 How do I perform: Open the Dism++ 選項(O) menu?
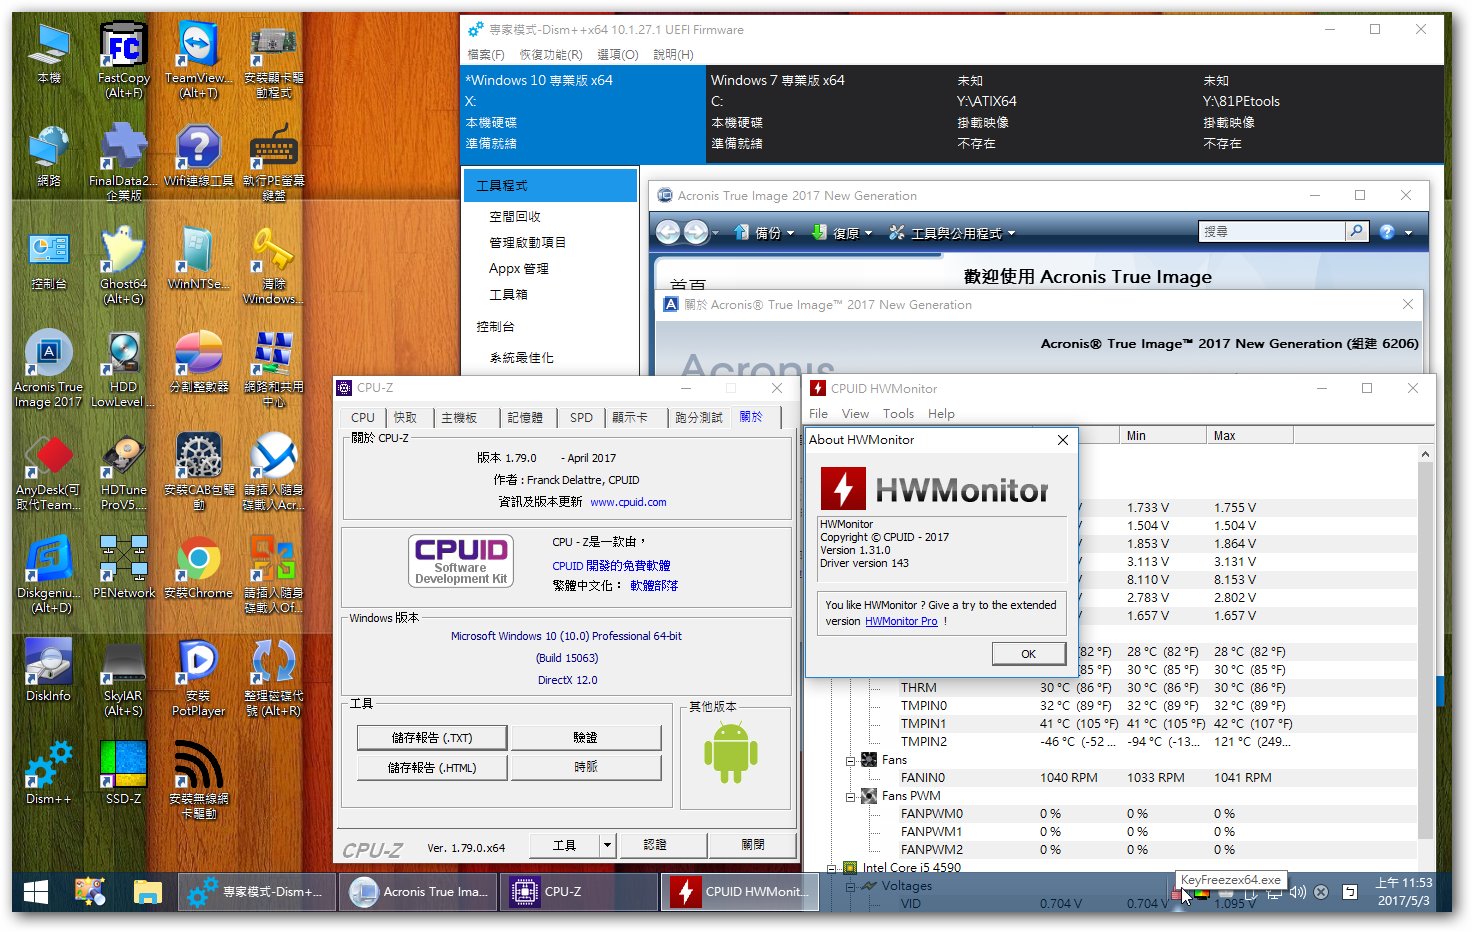tap(617, 54)
